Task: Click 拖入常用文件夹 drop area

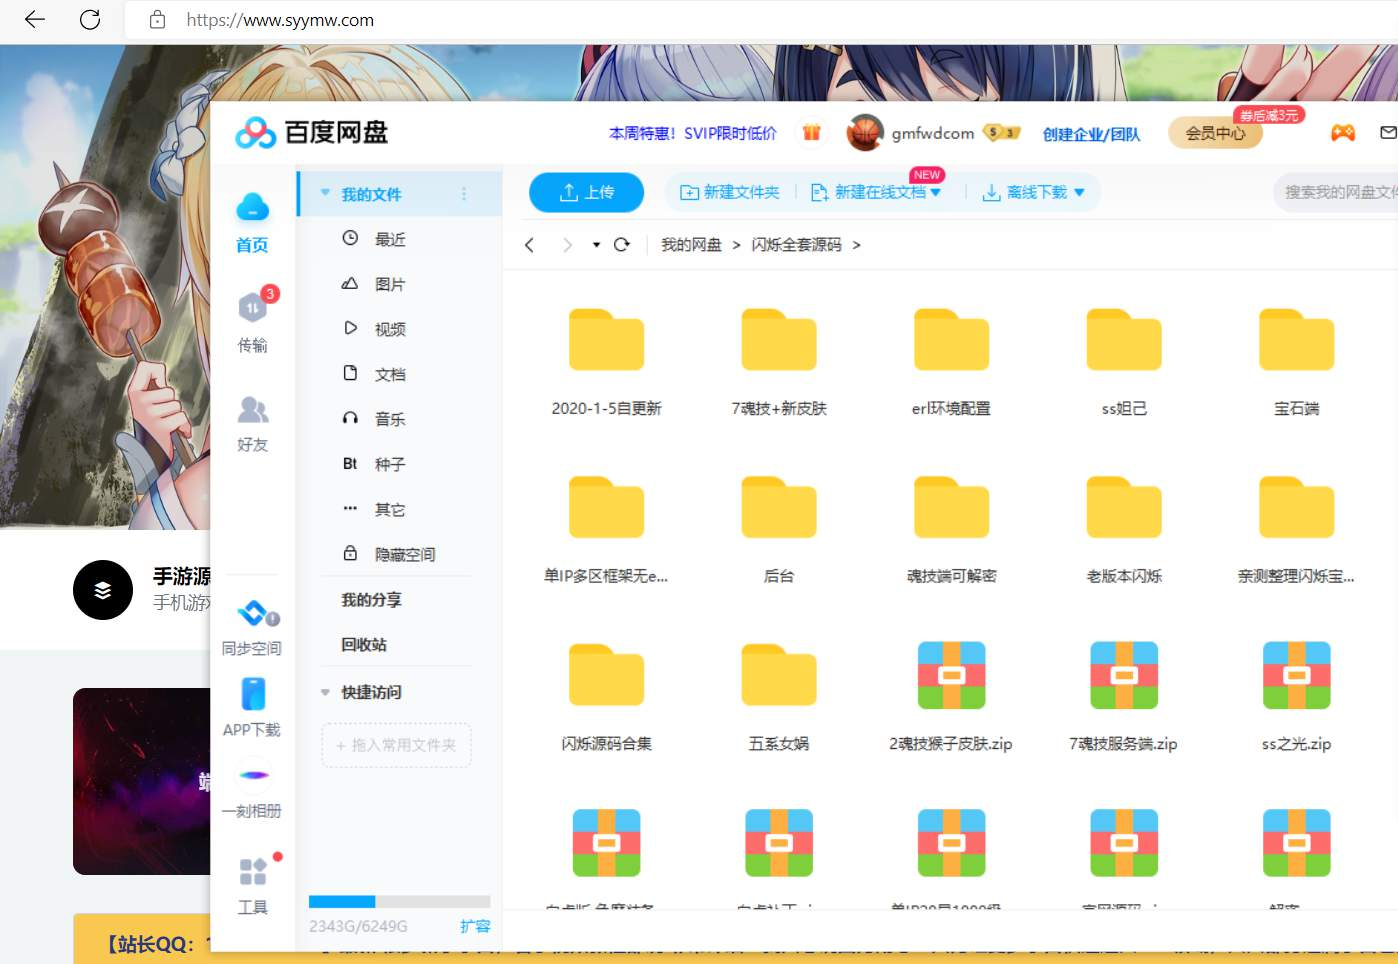Action: (396, 745)
